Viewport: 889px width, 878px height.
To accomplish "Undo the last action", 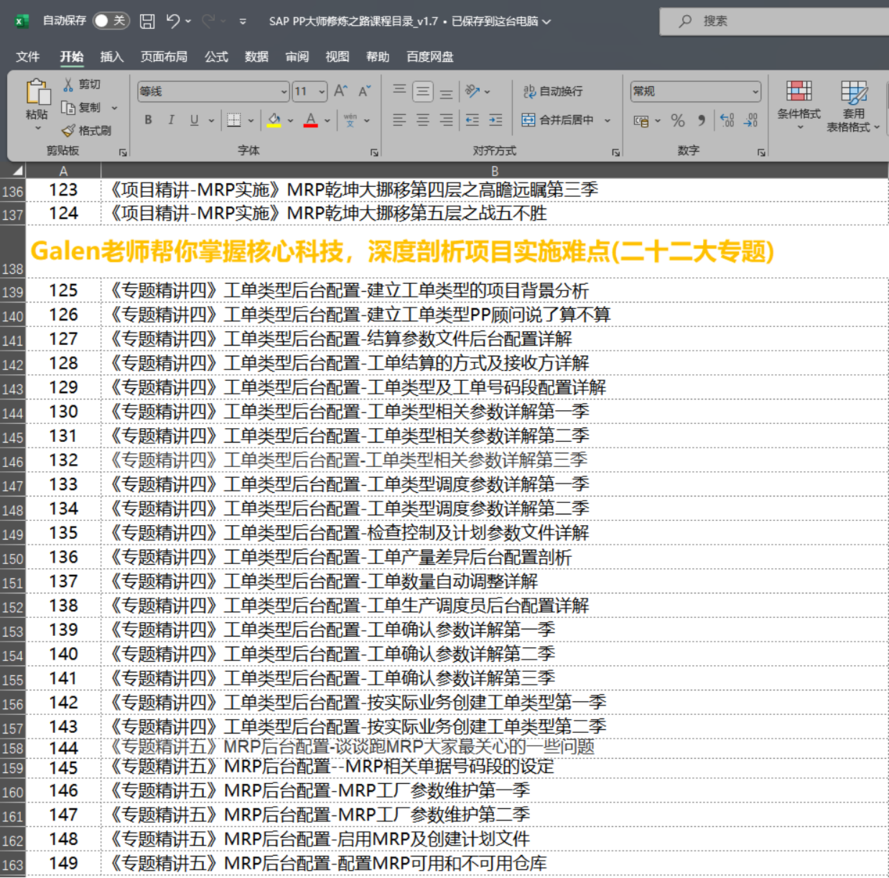I will 173,22.
